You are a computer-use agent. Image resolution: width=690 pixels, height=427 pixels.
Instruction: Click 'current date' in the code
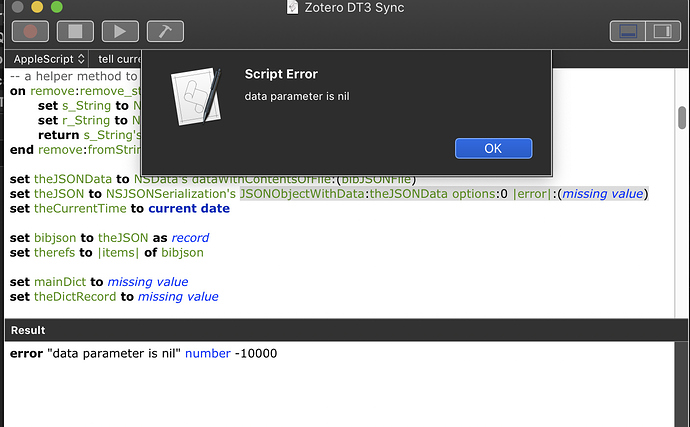[x=189, y=209]
